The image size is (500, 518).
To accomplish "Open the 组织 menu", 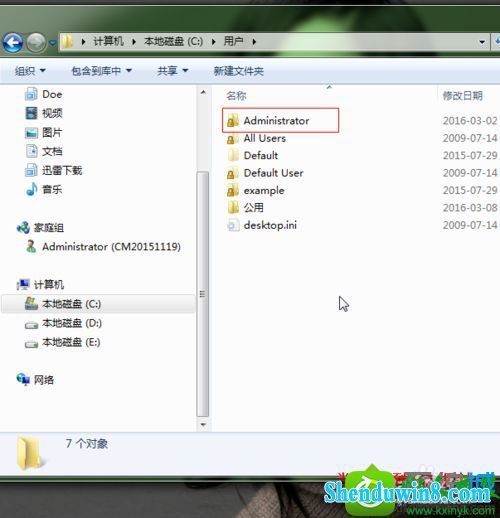I will pos(30,71).
